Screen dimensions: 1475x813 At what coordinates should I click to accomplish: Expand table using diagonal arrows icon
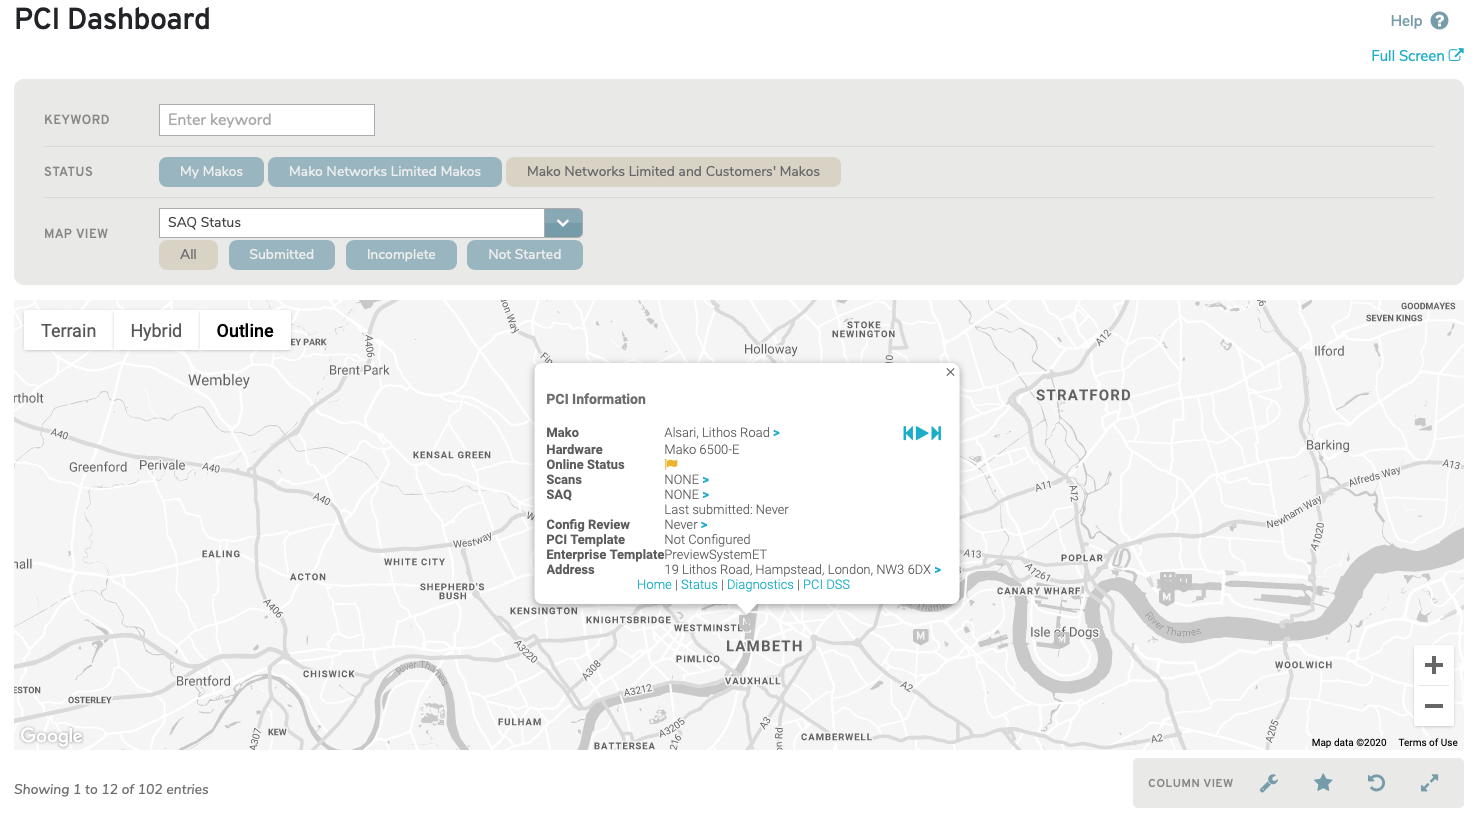(x=1428, y=783)
